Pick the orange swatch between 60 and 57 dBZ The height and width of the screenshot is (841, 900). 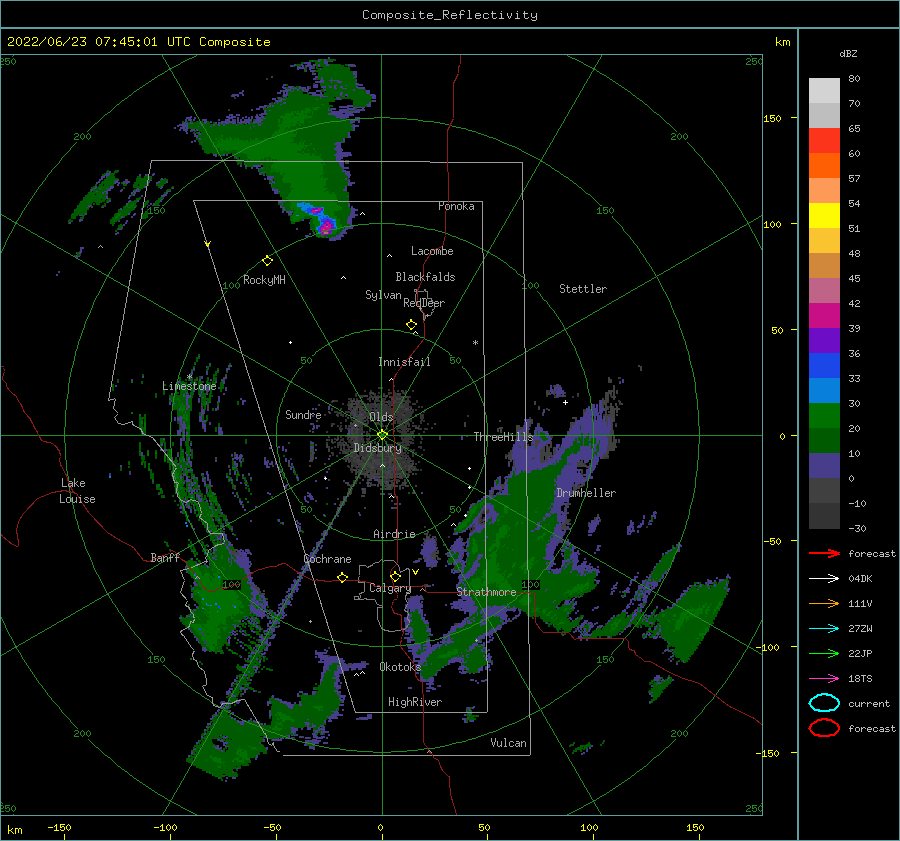[824, 166]
